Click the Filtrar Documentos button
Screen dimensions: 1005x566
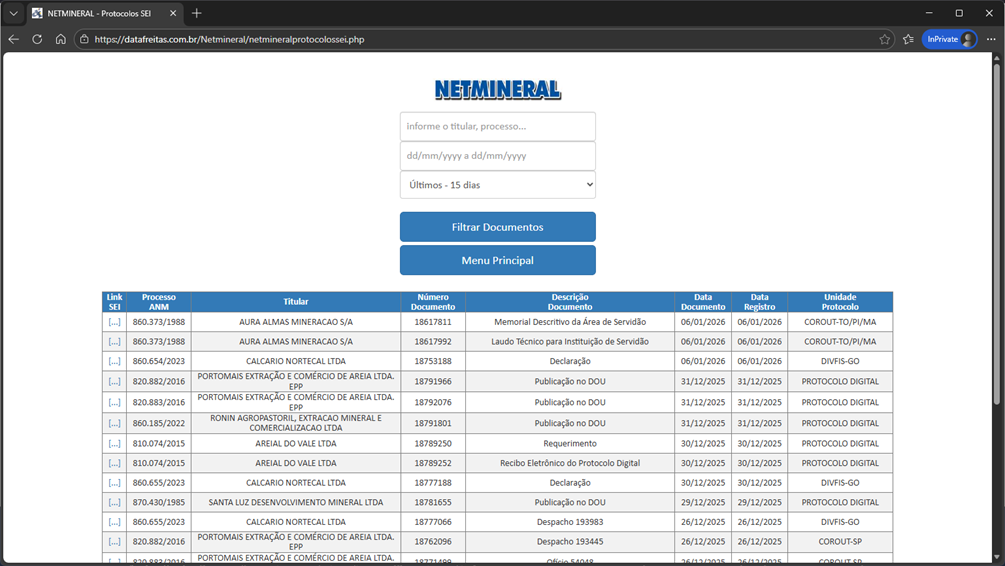(497, 227)
